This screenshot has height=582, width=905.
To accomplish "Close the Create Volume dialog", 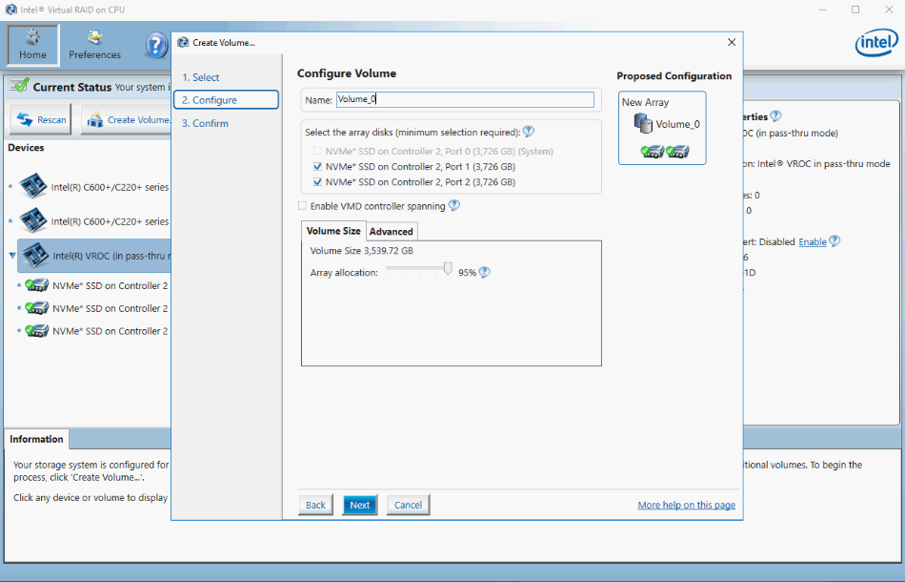I will pos(731,42).
